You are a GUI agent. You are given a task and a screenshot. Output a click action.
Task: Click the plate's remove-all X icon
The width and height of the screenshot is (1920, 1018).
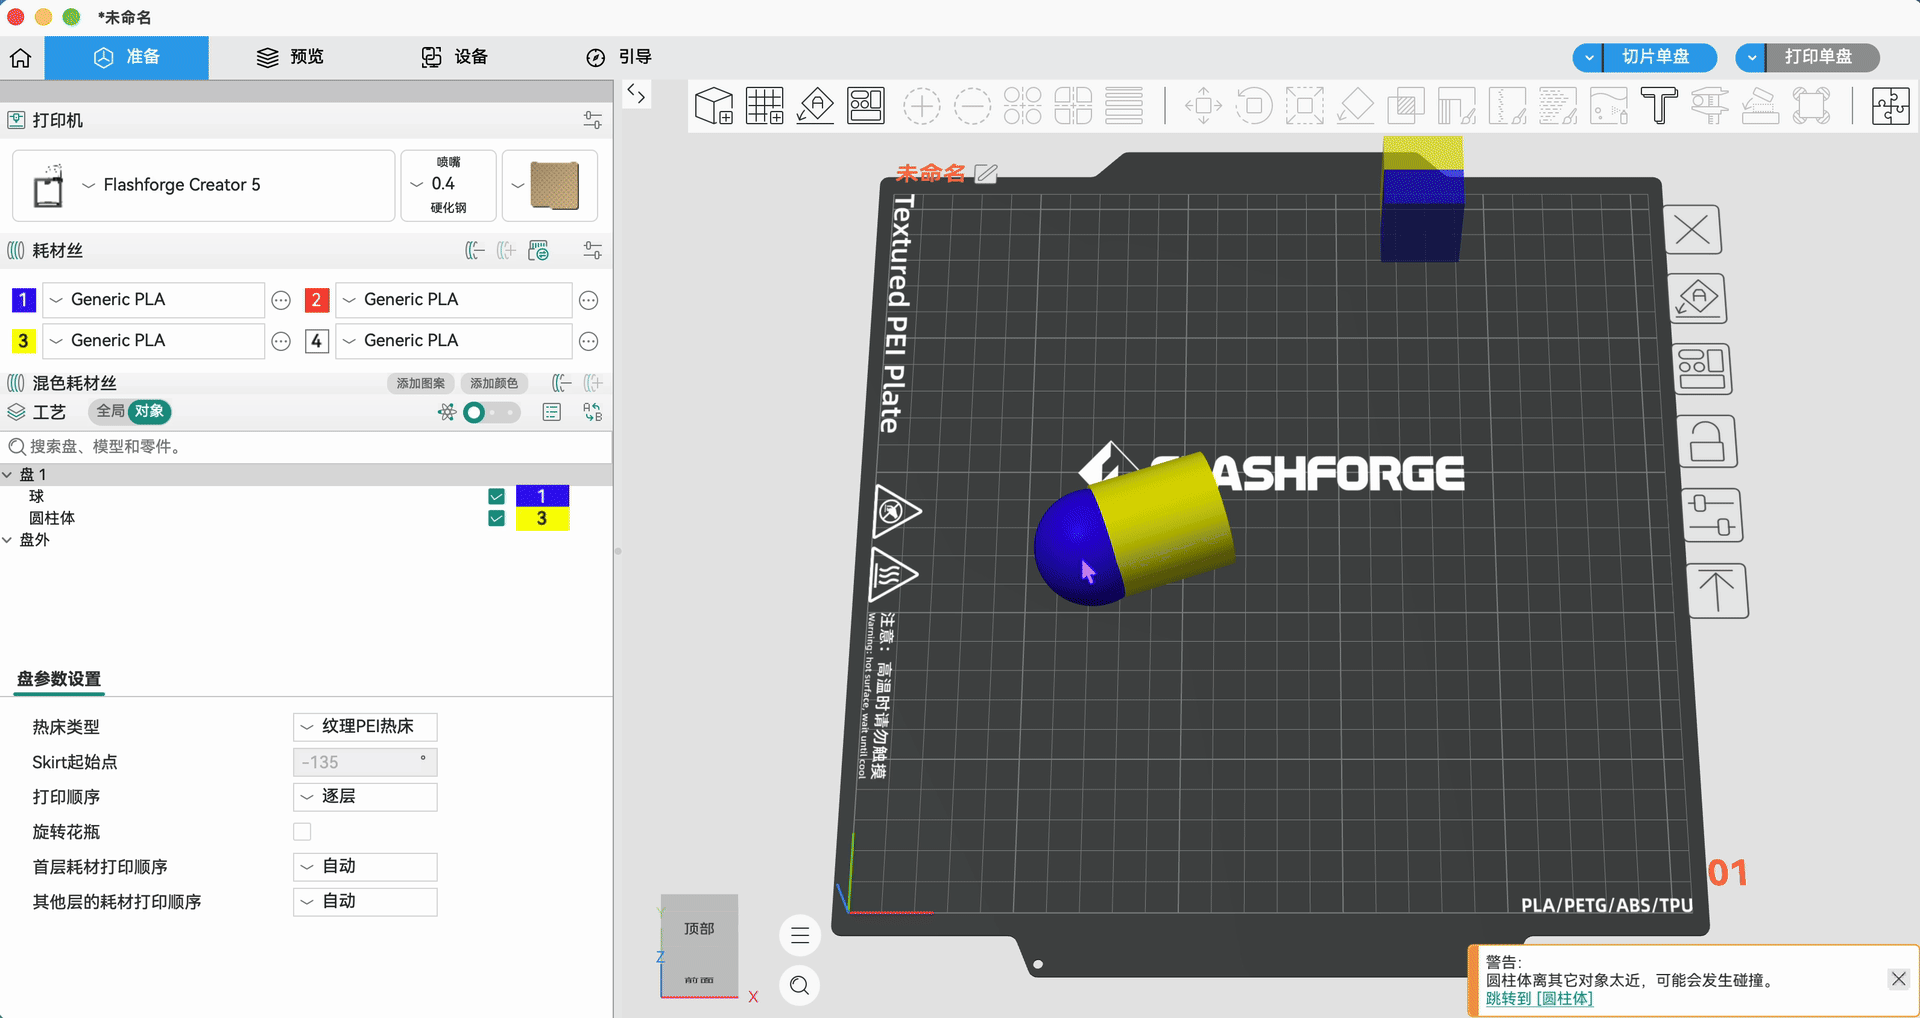(x=1692, y=230)
